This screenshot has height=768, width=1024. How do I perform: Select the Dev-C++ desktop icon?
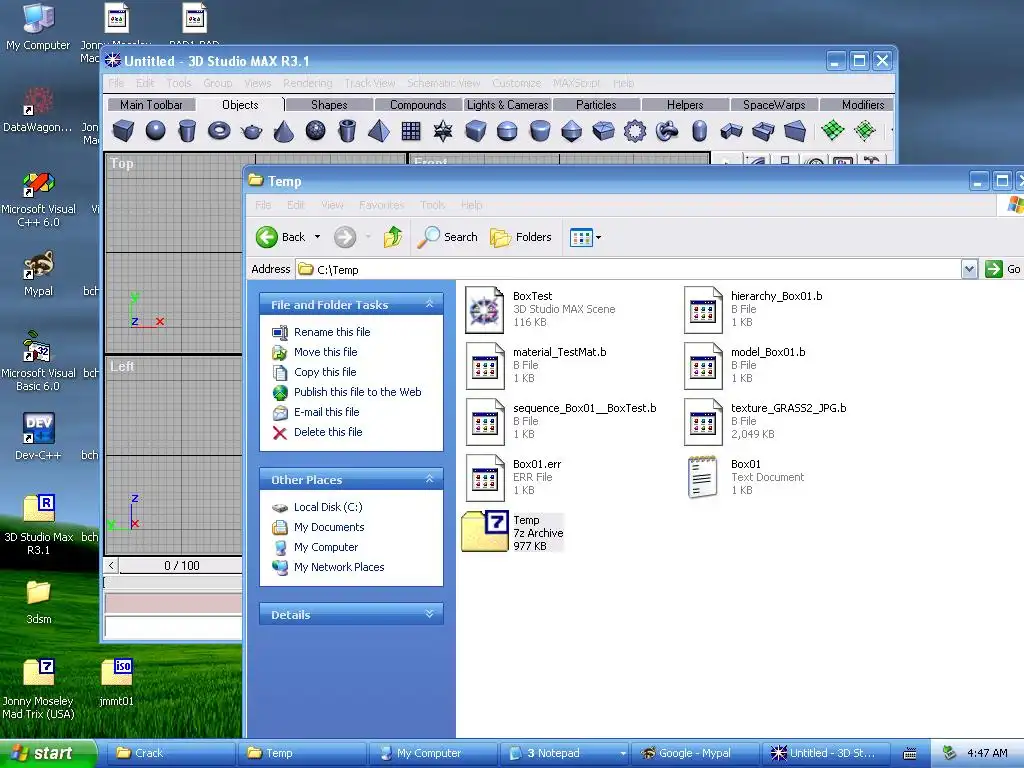(39, 436)
